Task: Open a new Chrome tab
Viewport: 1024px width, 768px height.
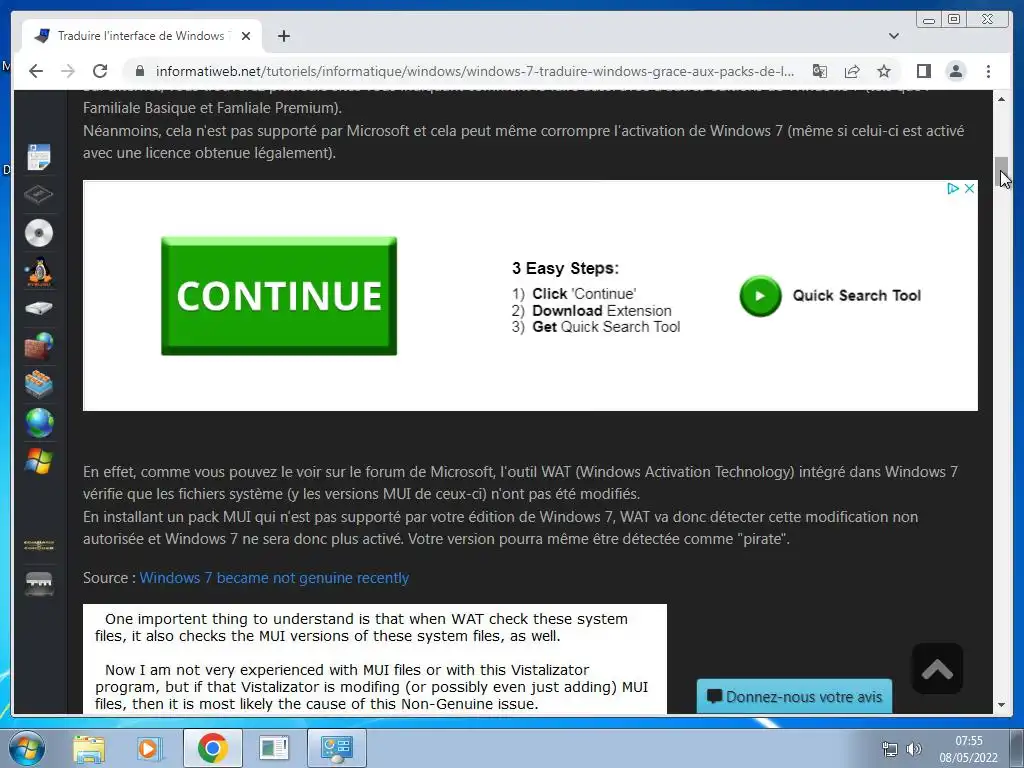Action: pyautogui.click(x=283, y=36)
